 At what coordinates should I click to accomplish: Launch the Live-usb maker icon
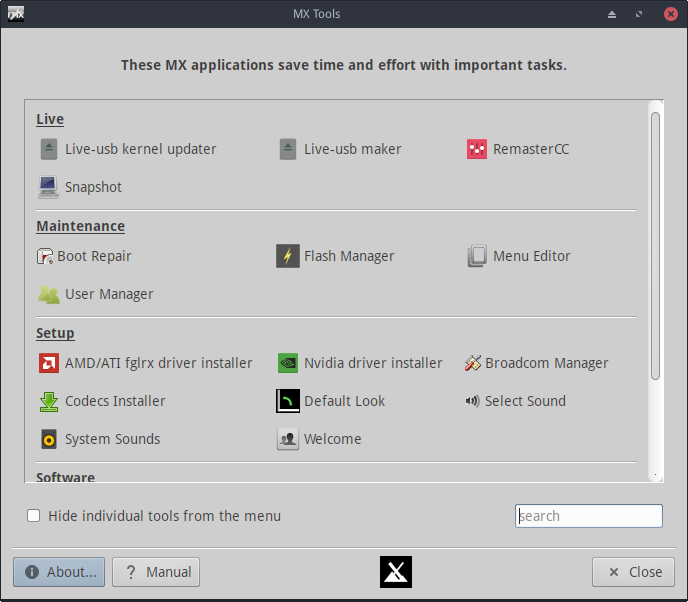click(x=288, y=149)
